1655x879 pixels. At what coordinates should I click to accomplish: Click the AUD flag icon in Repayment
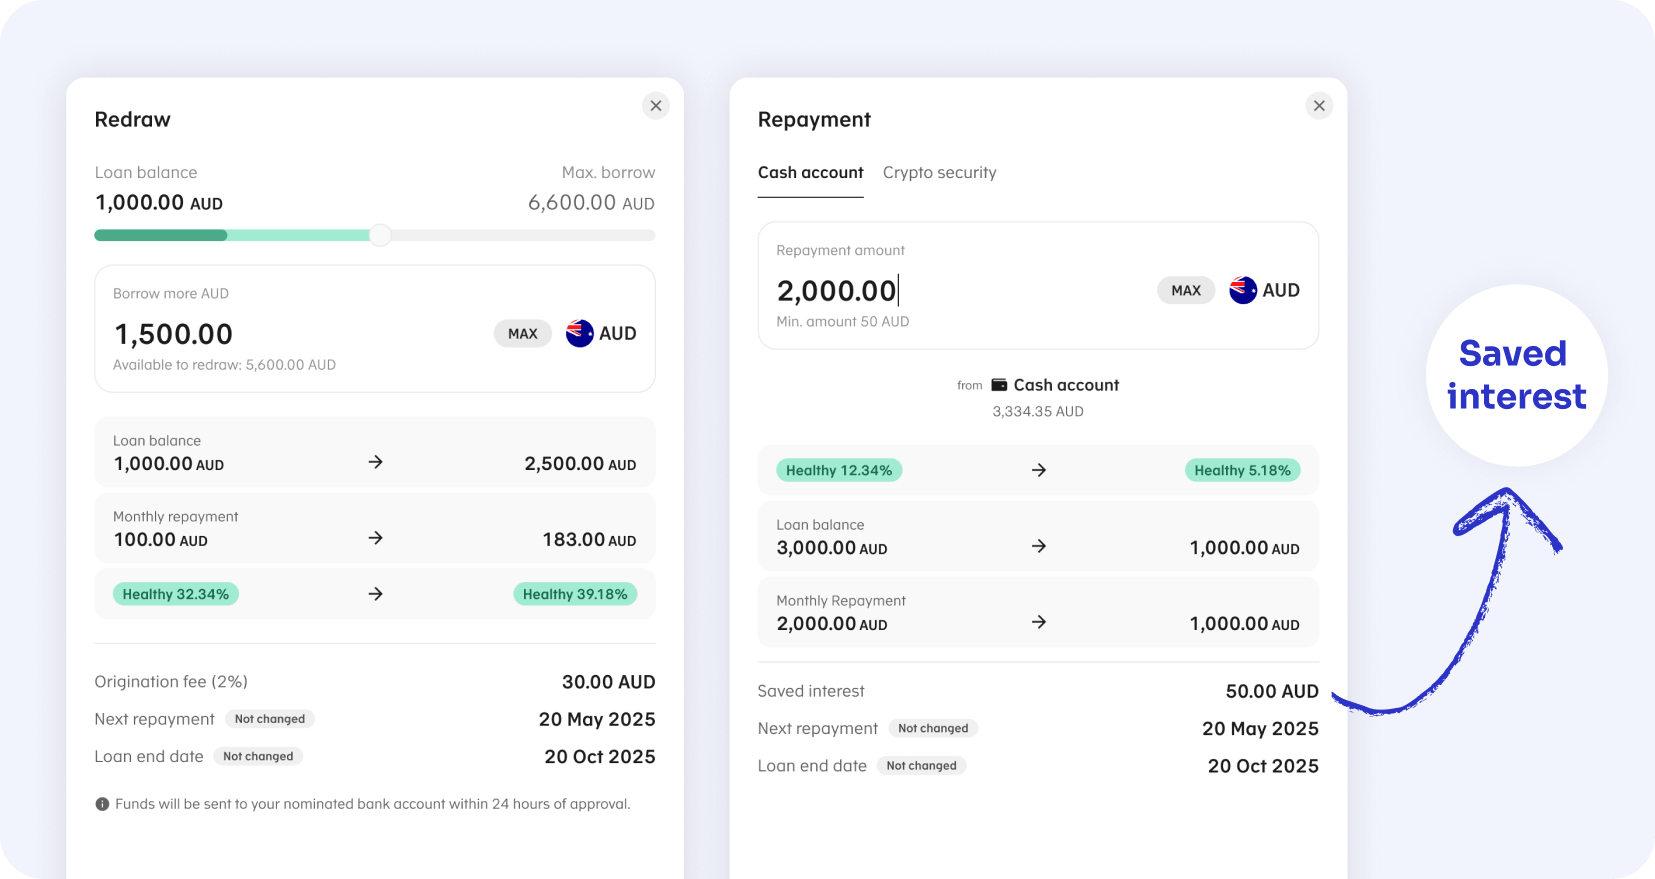[1243, 290]
